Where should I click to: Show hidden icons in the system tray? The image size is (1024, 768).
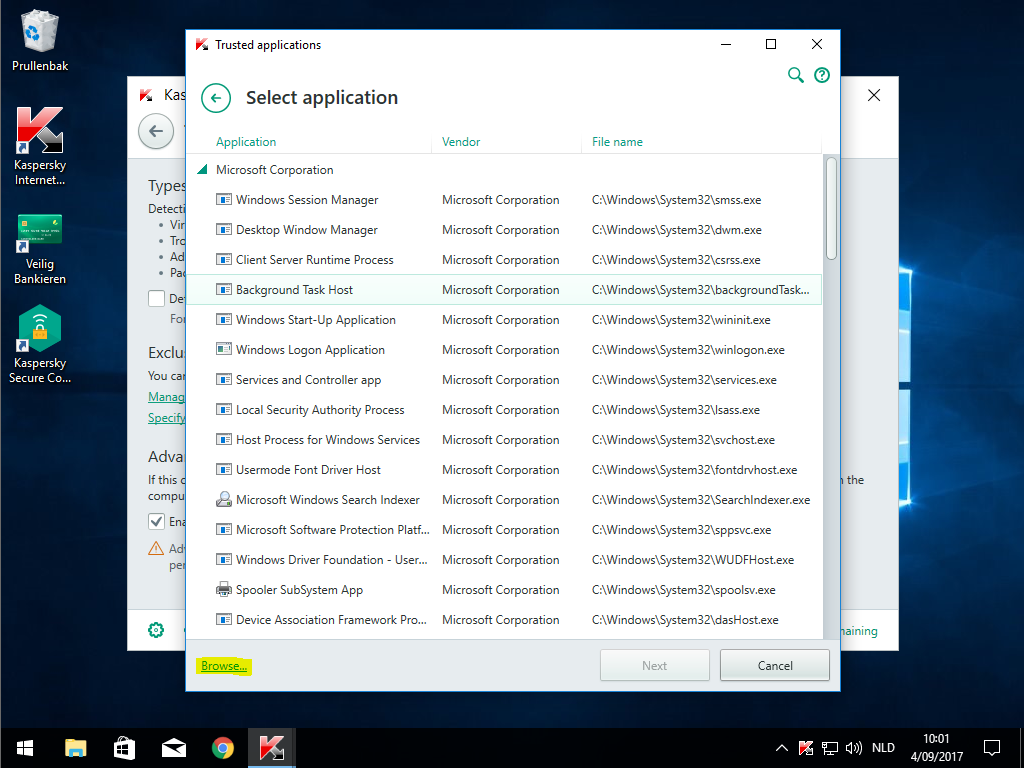click(x=781, y=748)
